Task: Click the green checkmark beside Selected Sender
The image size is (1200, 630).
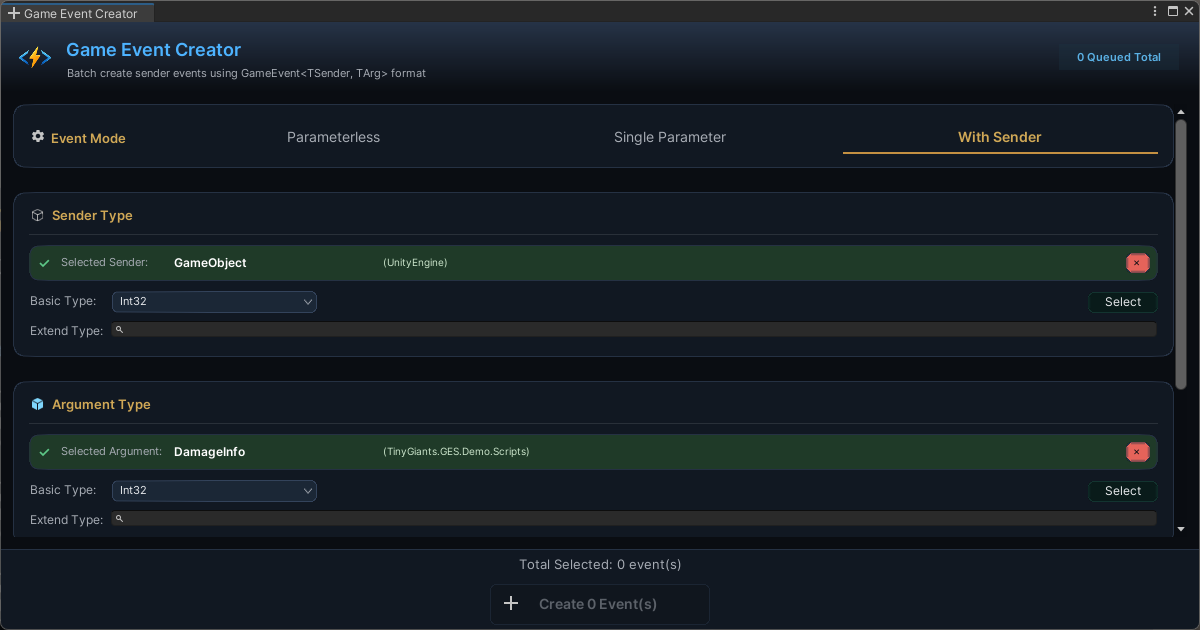Action: 45,263
